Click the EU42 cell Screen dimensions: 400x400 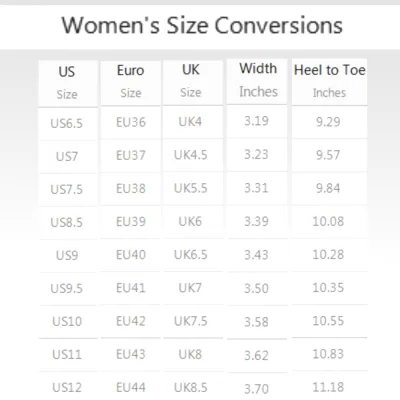tap(131, 321)
